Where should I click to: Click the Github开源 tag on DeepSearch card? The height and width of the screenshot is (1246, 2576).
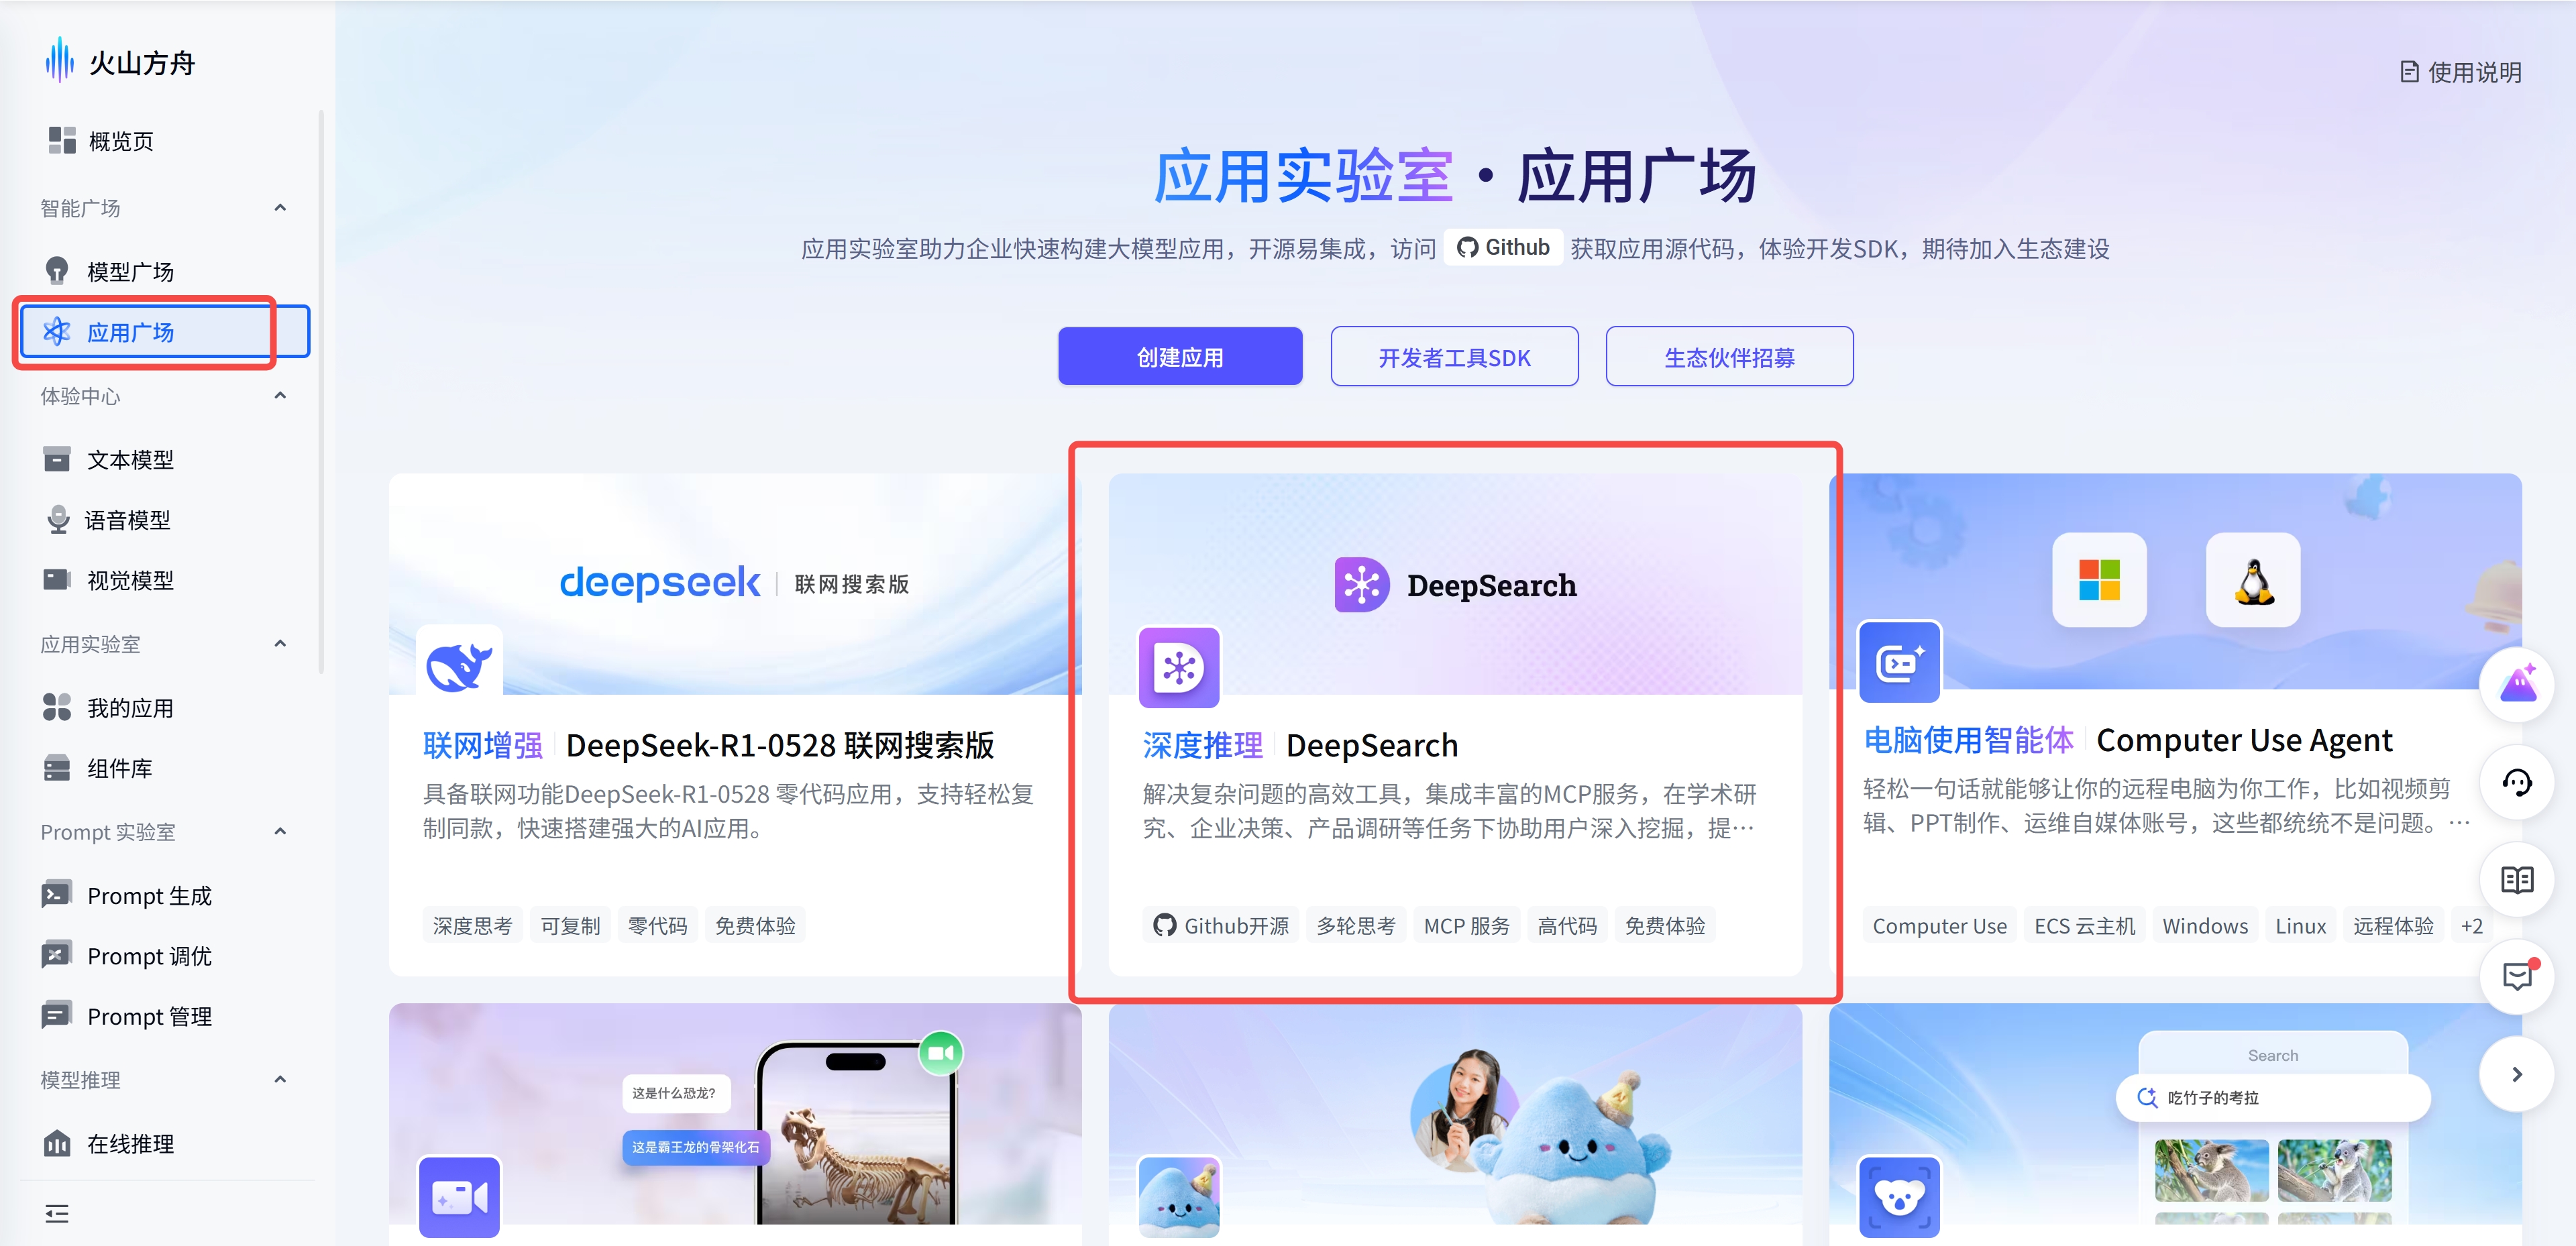[x=1221, y=925]
